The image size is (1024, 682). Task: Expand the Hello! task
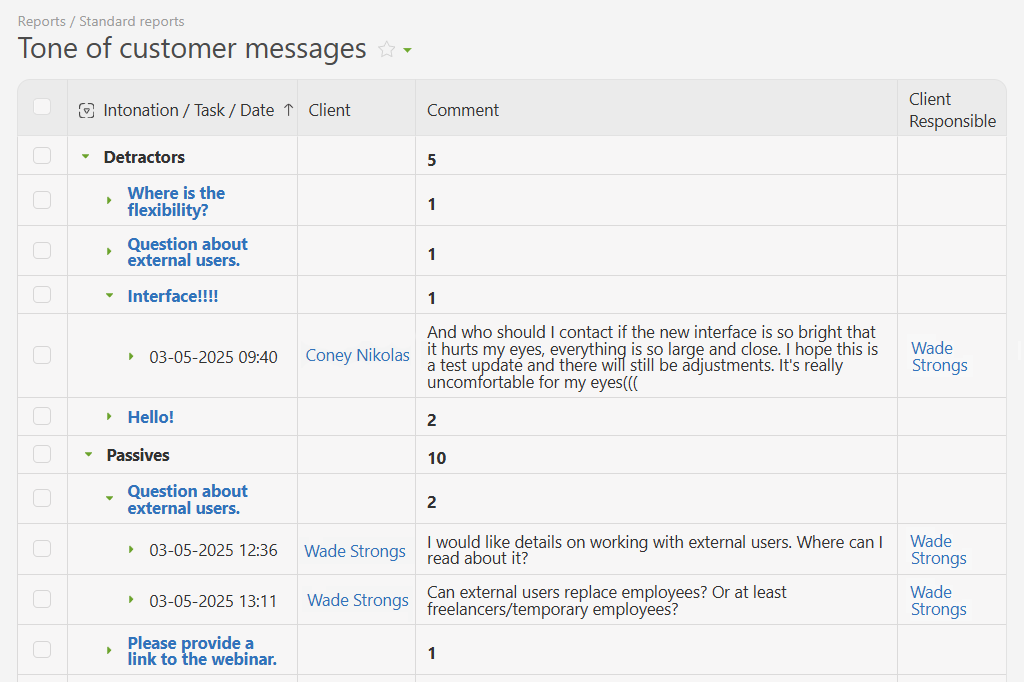[x=109, y=417]
